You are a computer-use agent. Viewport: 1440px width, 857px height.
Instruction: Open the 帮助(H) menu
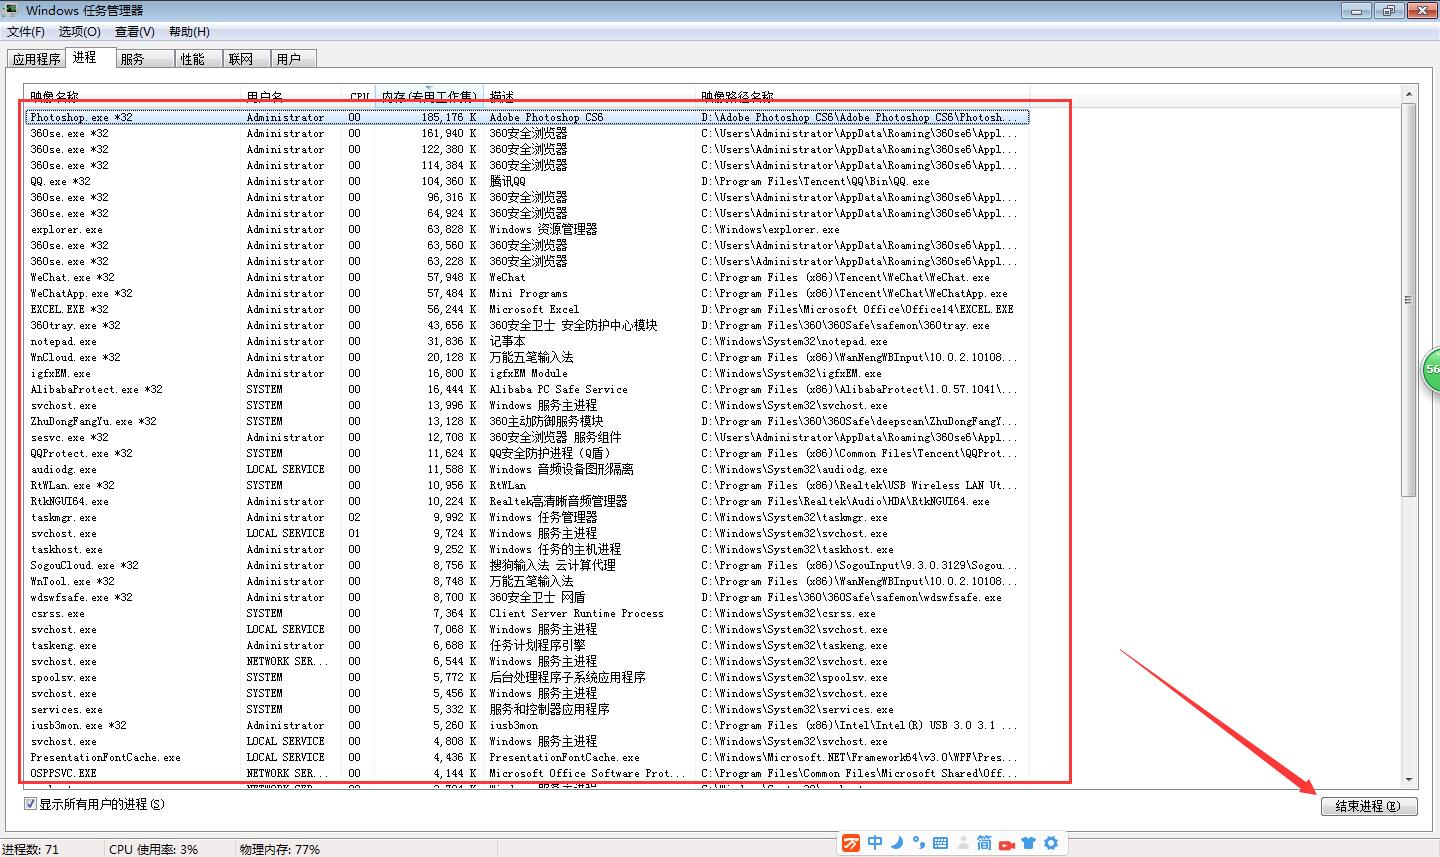[x=189, y=32]
